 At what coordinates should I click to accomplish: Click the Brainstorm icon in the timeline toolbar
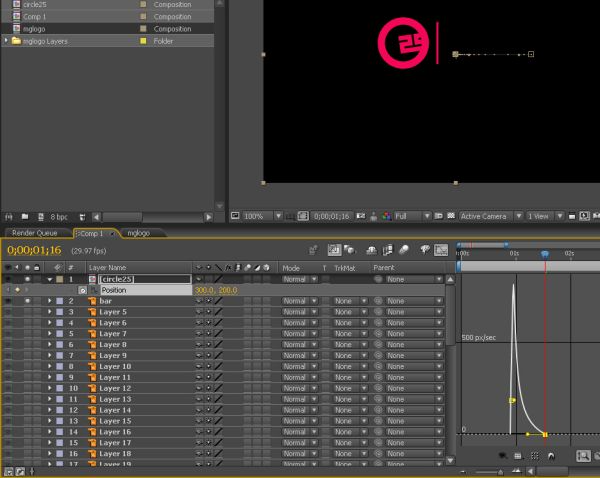(x=424, y=250)
